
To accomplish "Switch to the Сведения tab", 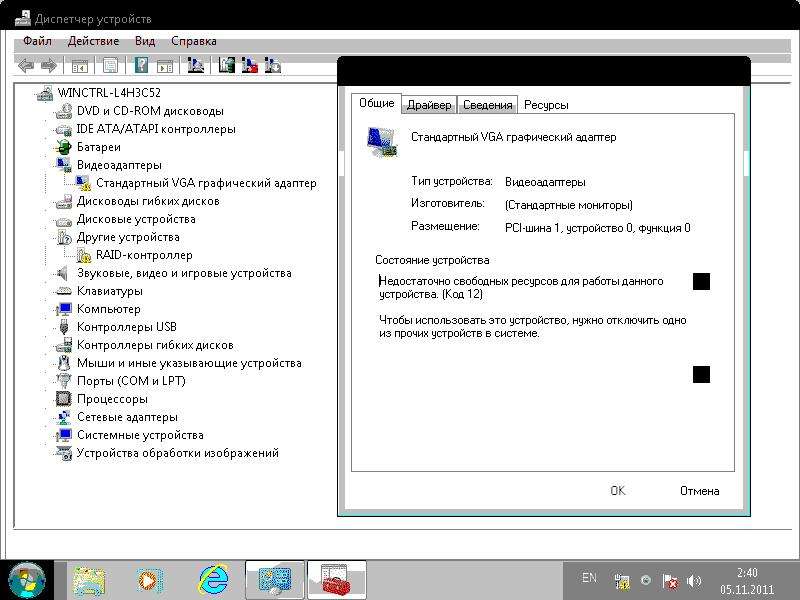I will point(488,105).
